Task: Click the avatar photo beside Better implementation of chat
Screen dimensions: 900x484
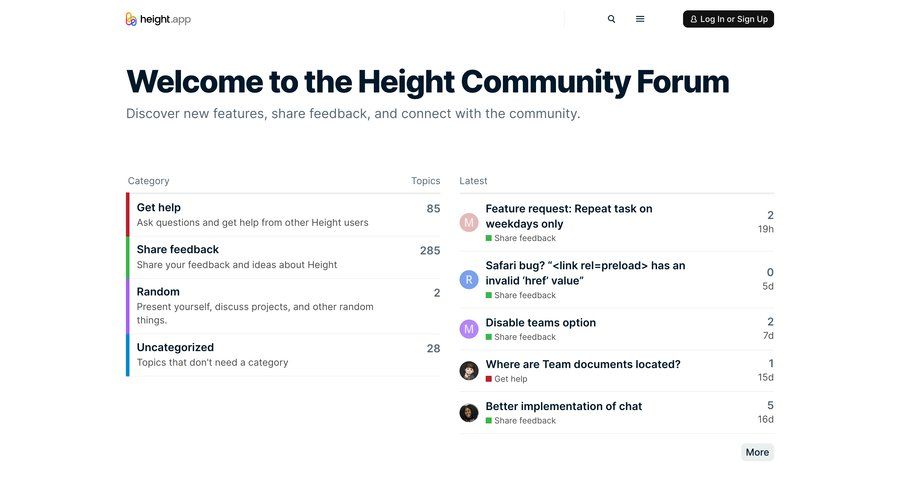Action: [469, 413]
